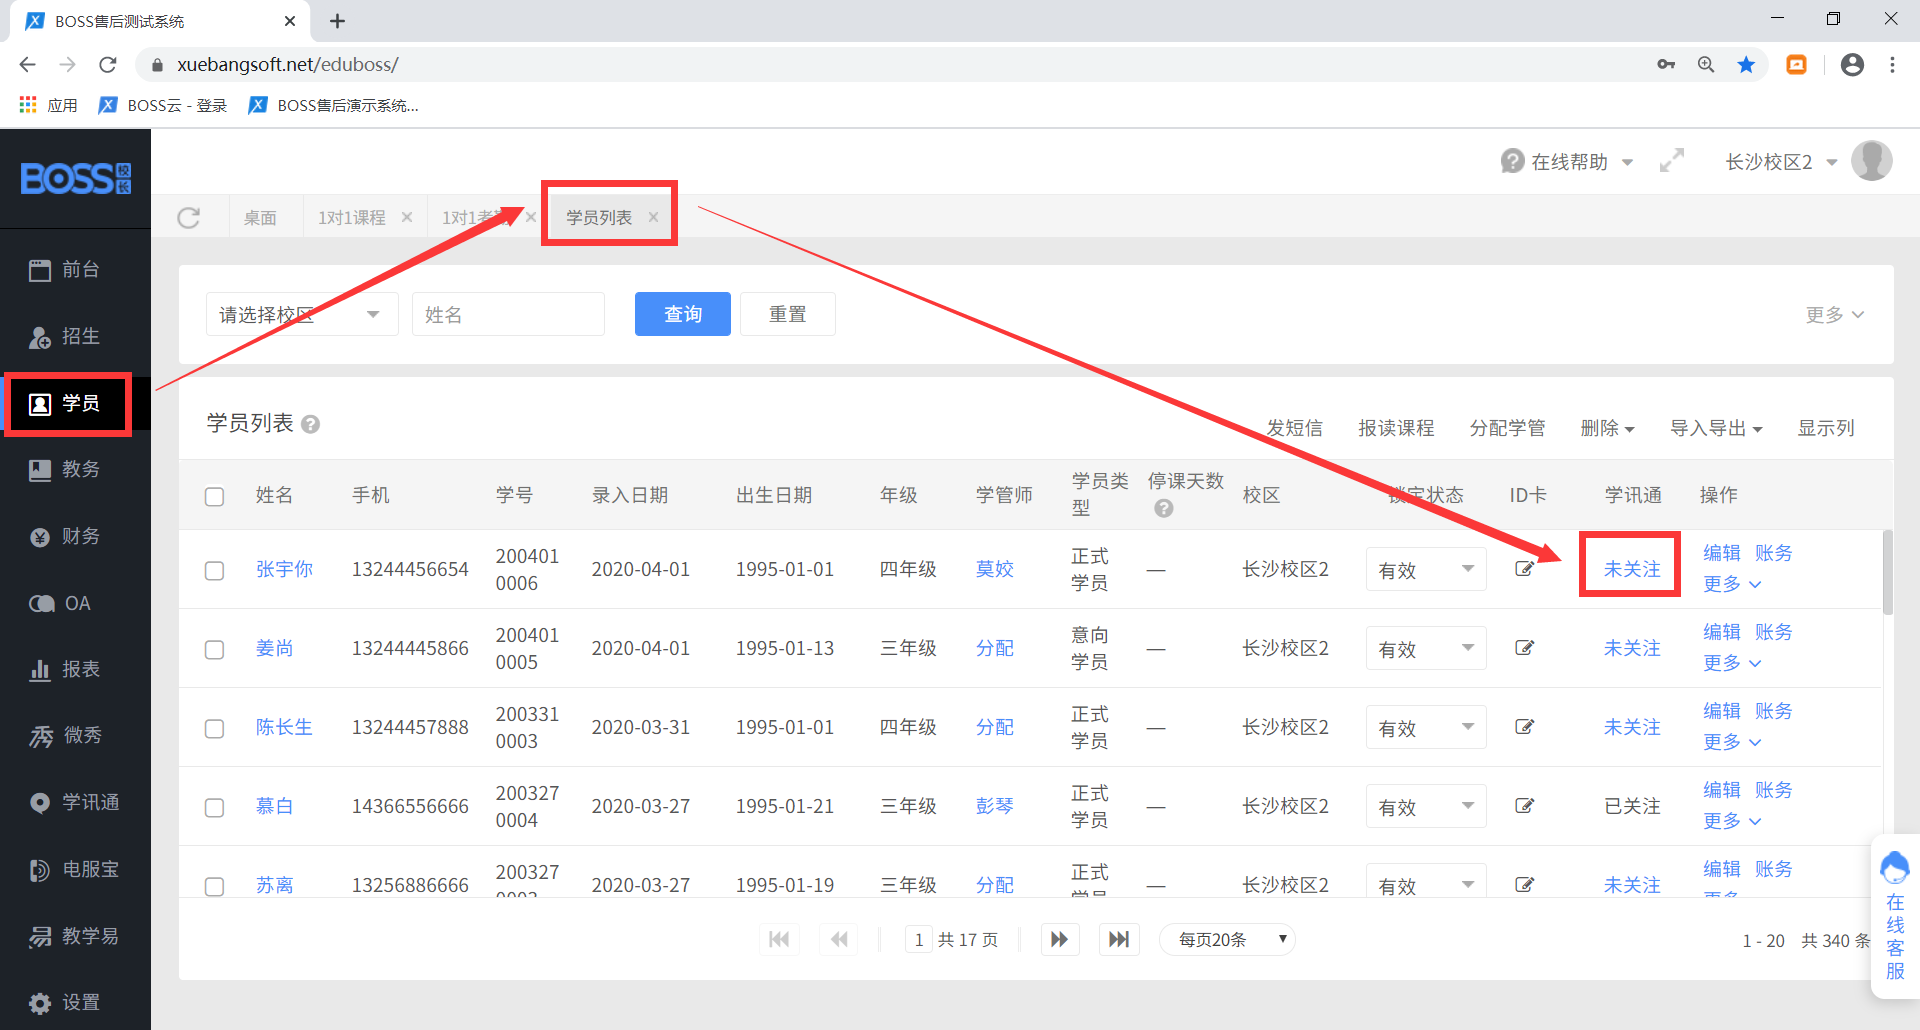Click the BOSS logo

76,179
